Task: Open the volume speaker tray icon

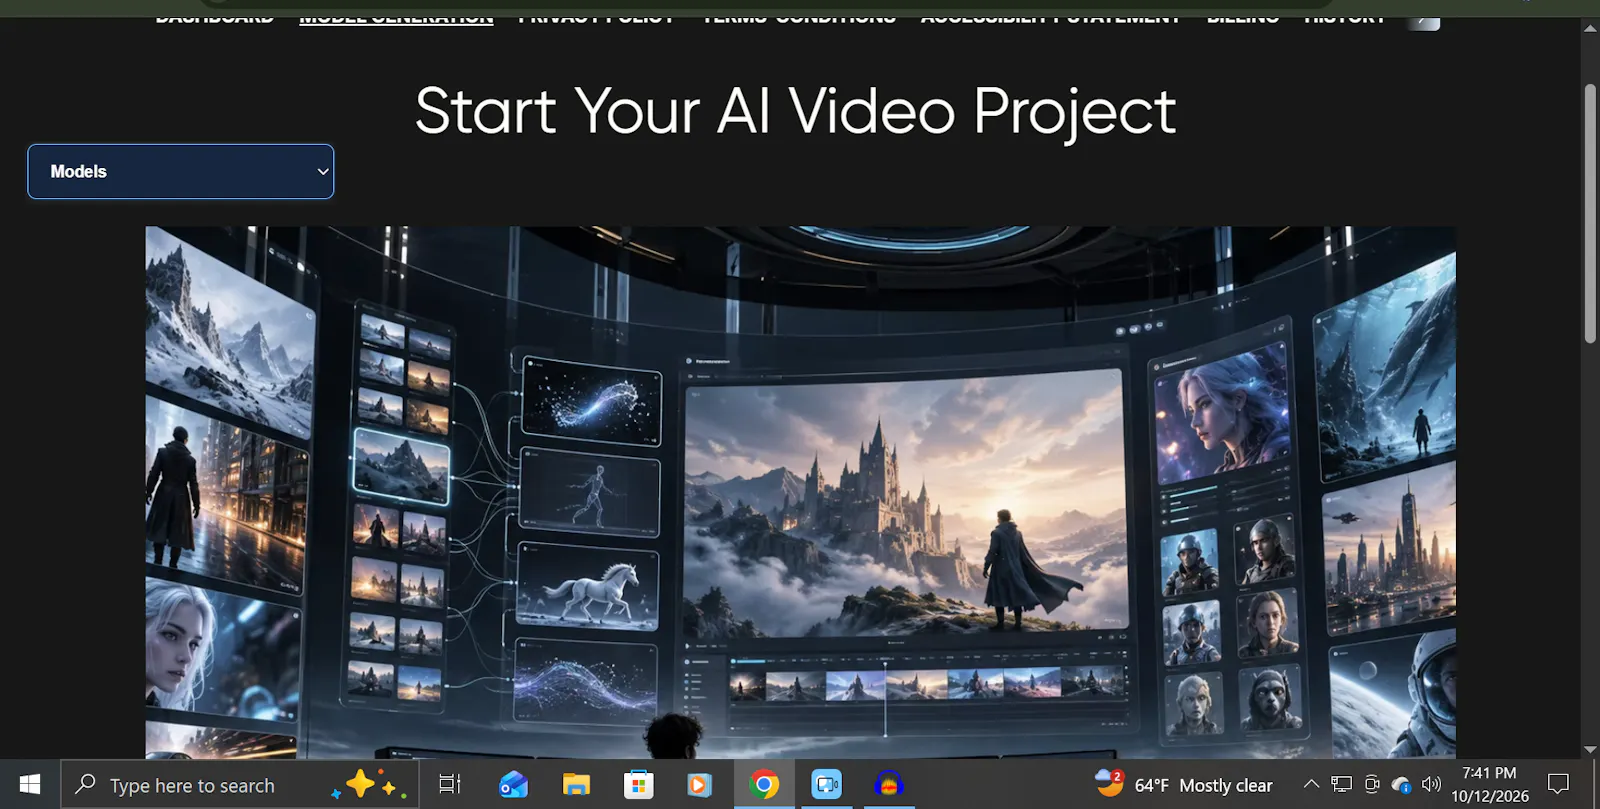Action: 1432,785
